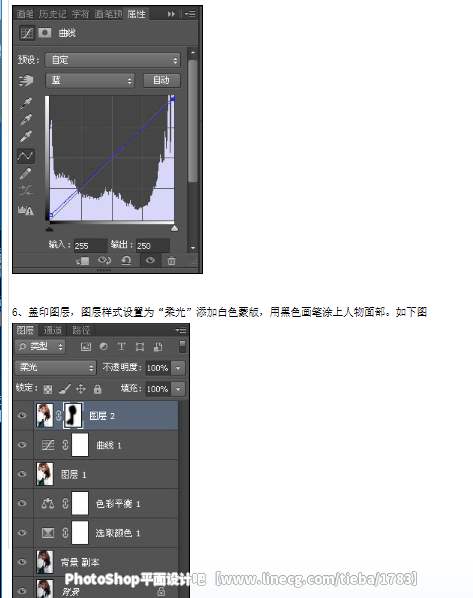Image resolution: width=473 pixels, height=598 pixels.
Task: Click the black point input slider triangle
Action: pos(50,228)
